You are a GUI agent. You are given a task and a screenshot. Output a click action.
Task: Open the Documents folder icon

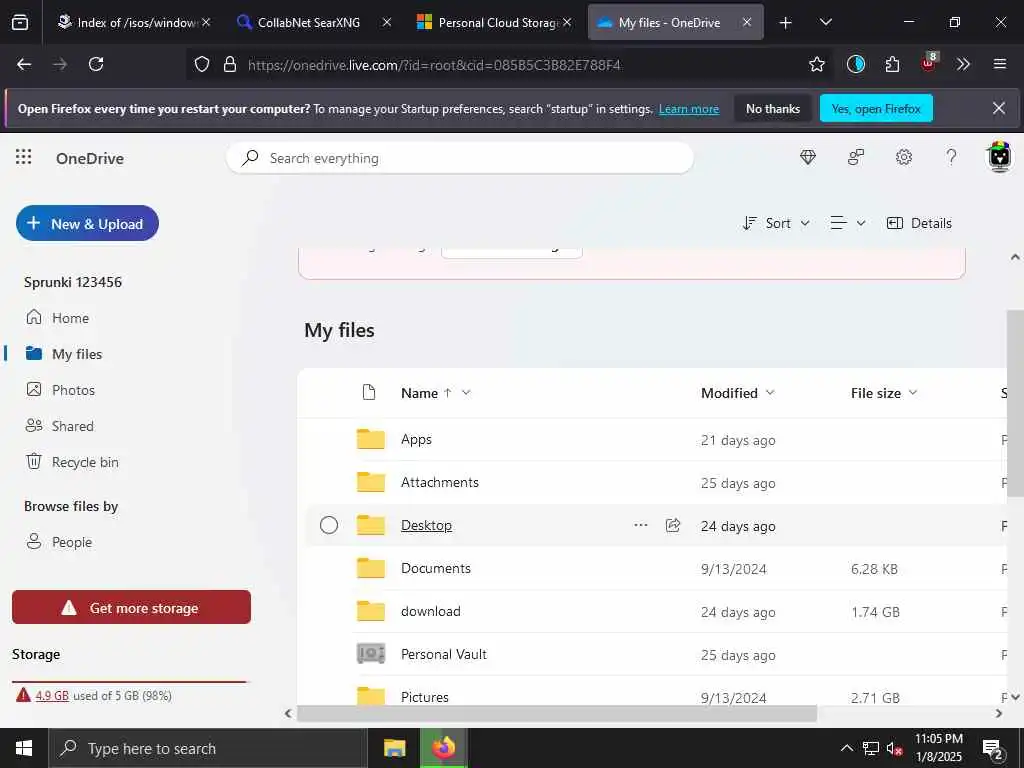[370, 568]
